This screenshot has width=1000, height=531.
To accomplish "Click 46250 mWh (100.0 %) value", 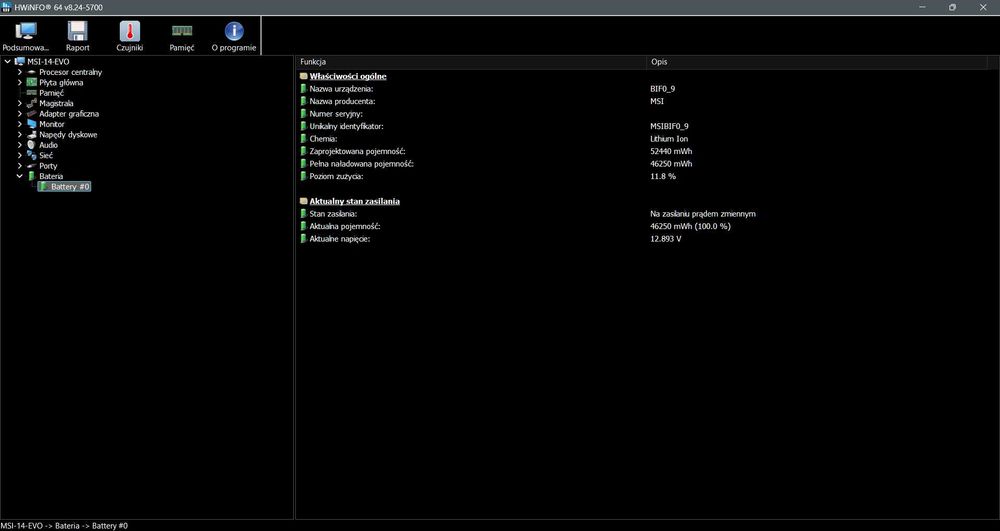I will coord(690,226).
